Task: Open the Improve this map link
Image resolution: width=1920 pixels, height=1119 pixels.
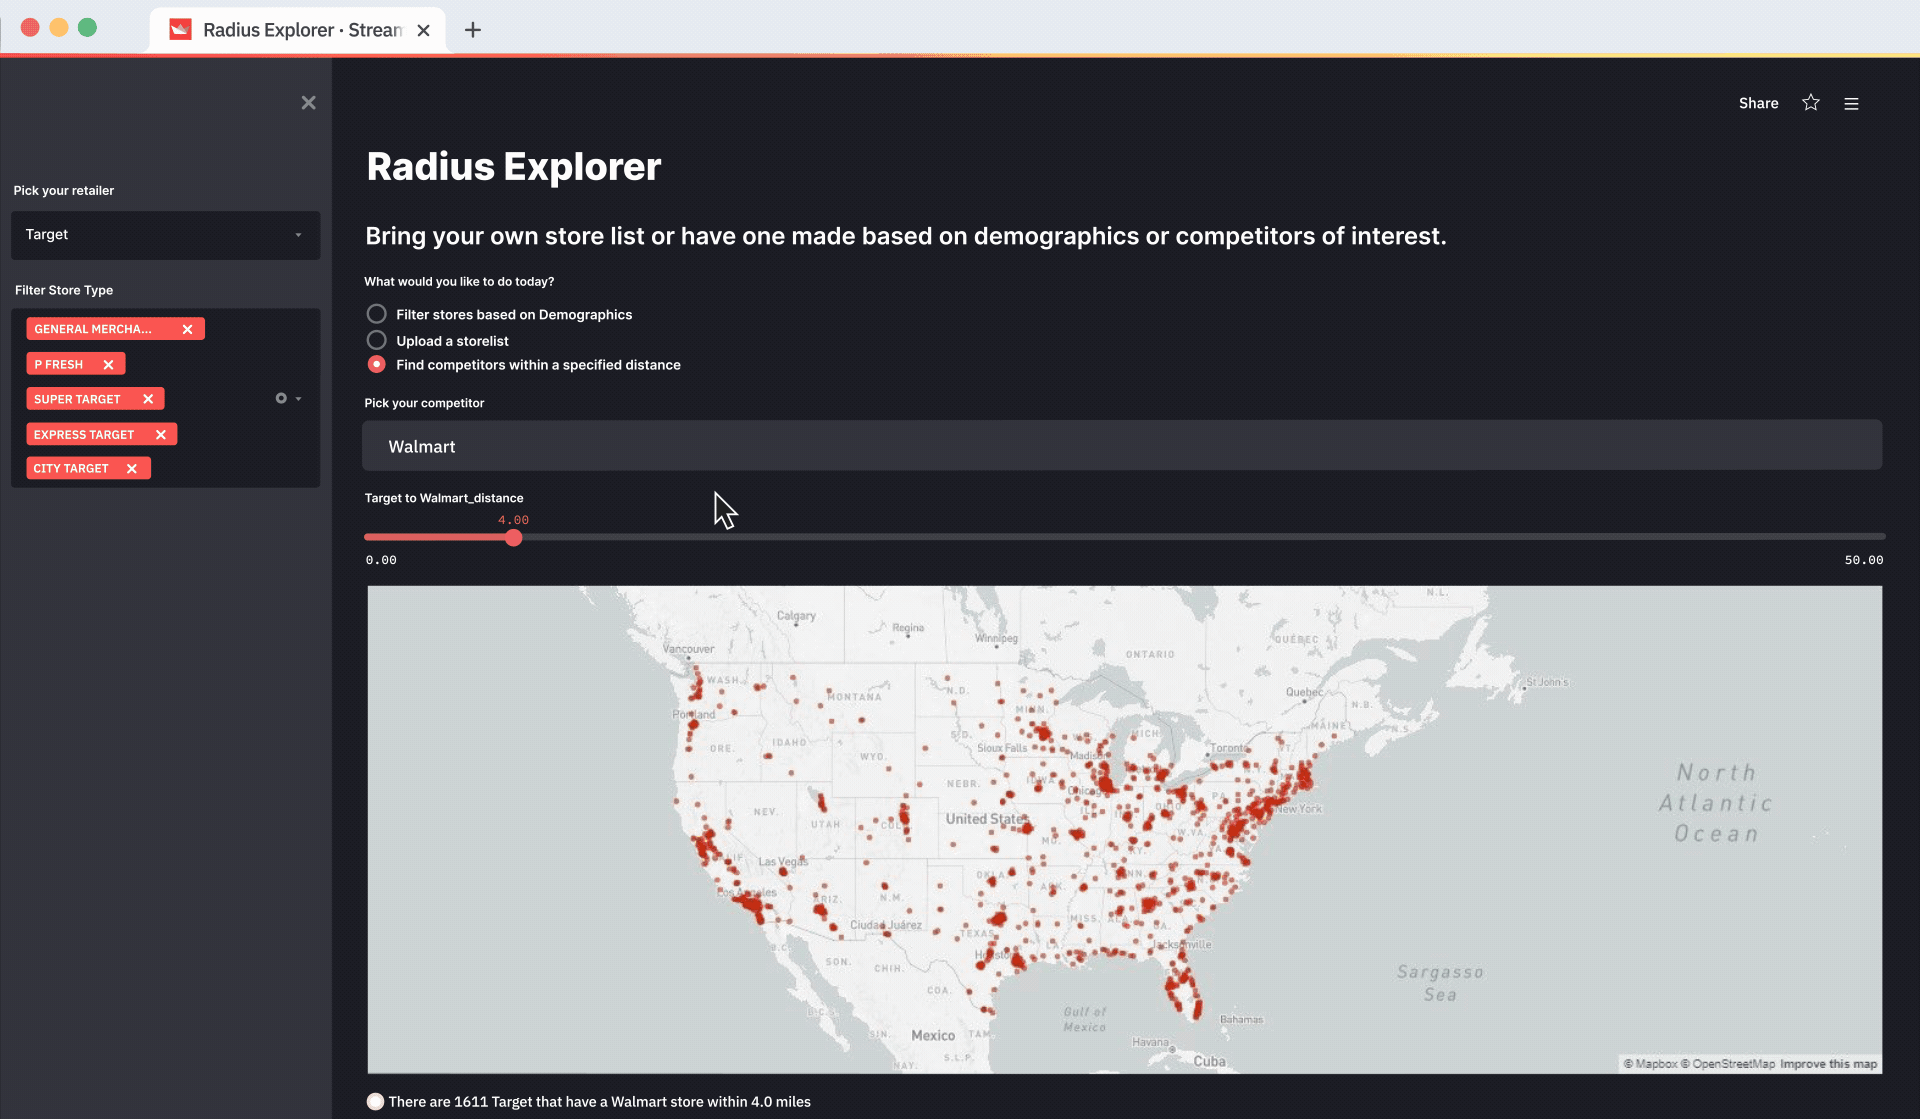Action: click(x=1829, y=1063)
